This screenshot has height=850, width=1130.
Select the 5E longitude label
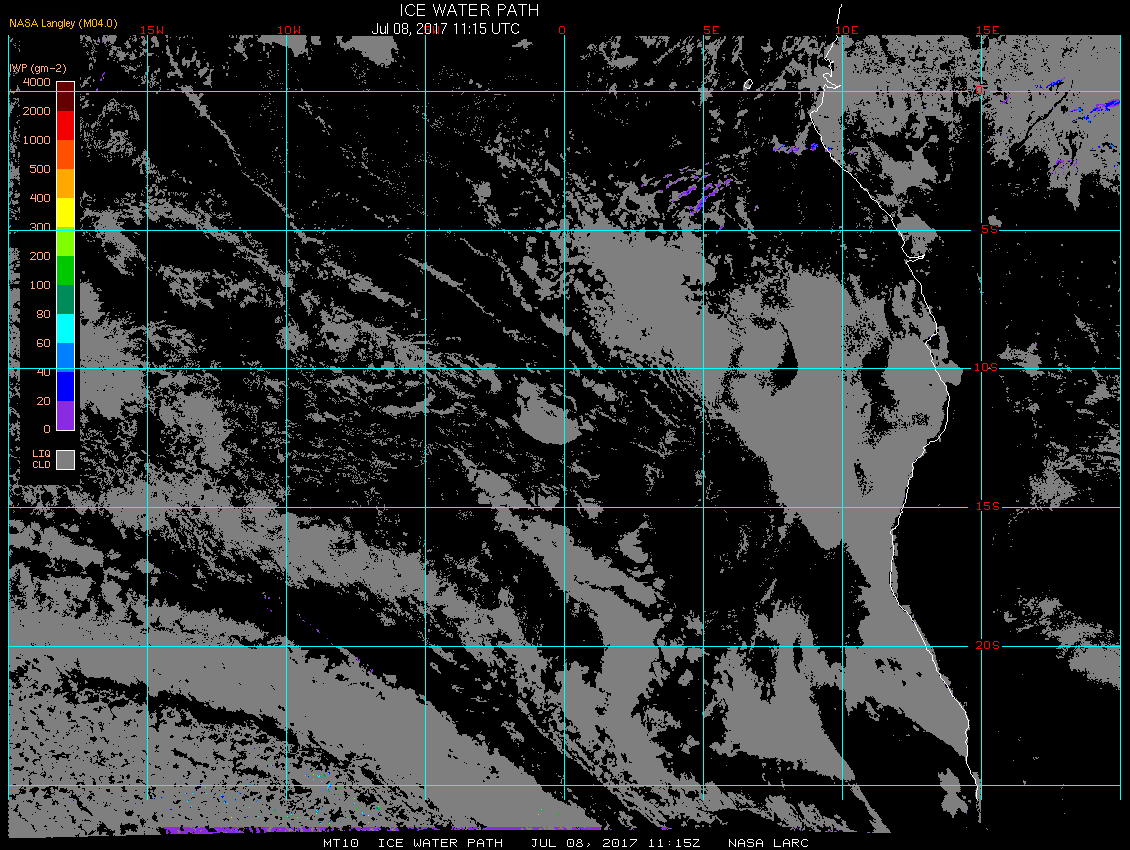click(711, 30)
